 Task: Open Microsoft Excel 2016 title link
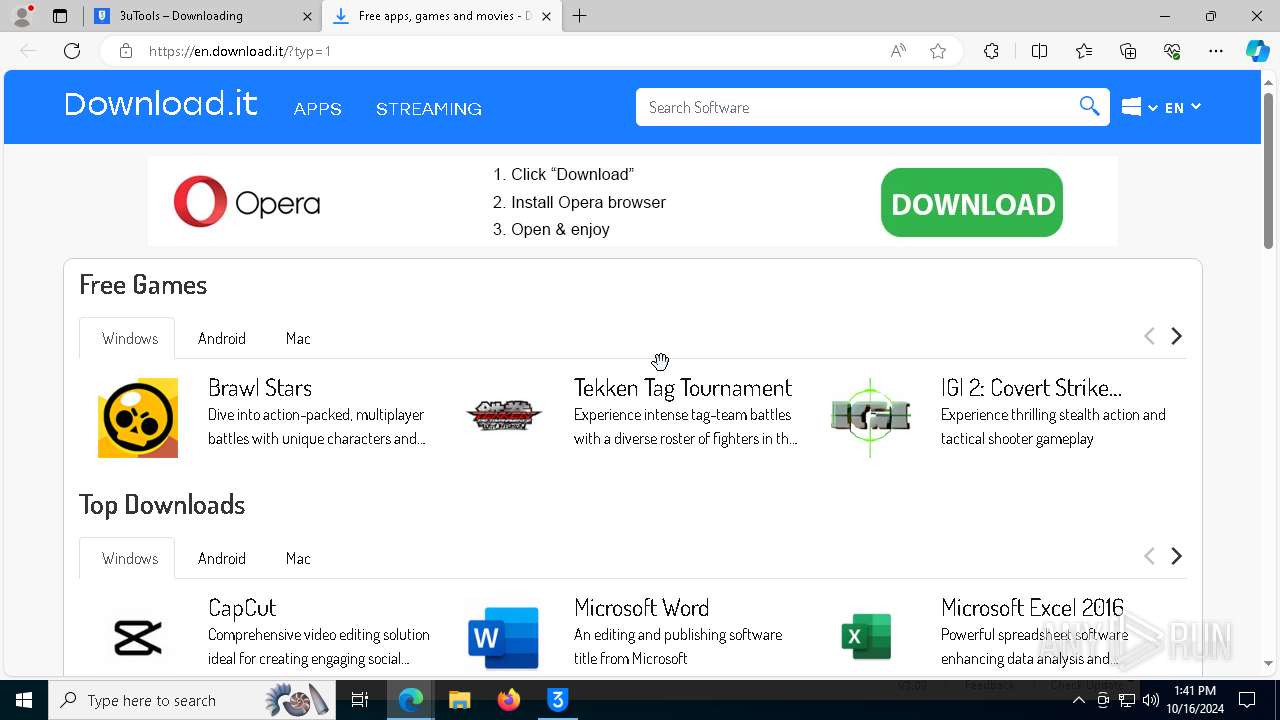(1032, 608)
